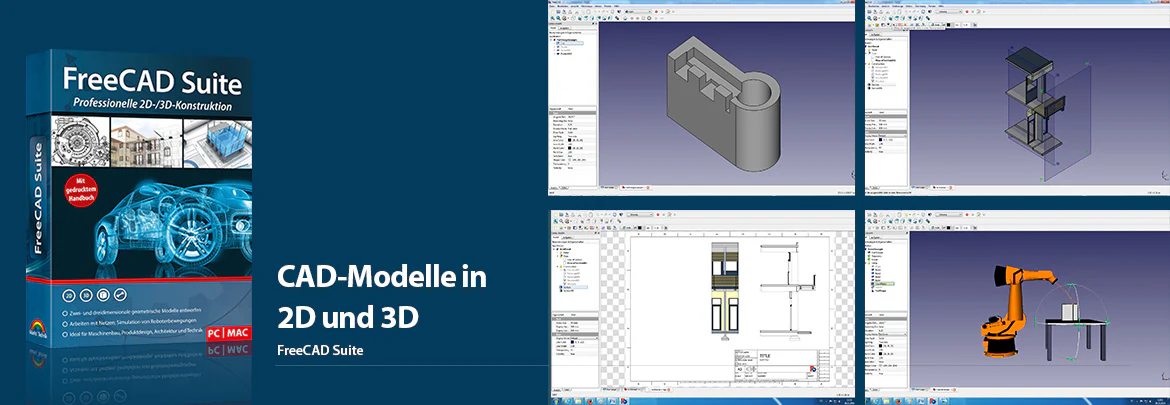Viewport: 1170px width, 405px height.
Task: Click the PC | MAC badge on product box
Action: [x=228, y=334]
